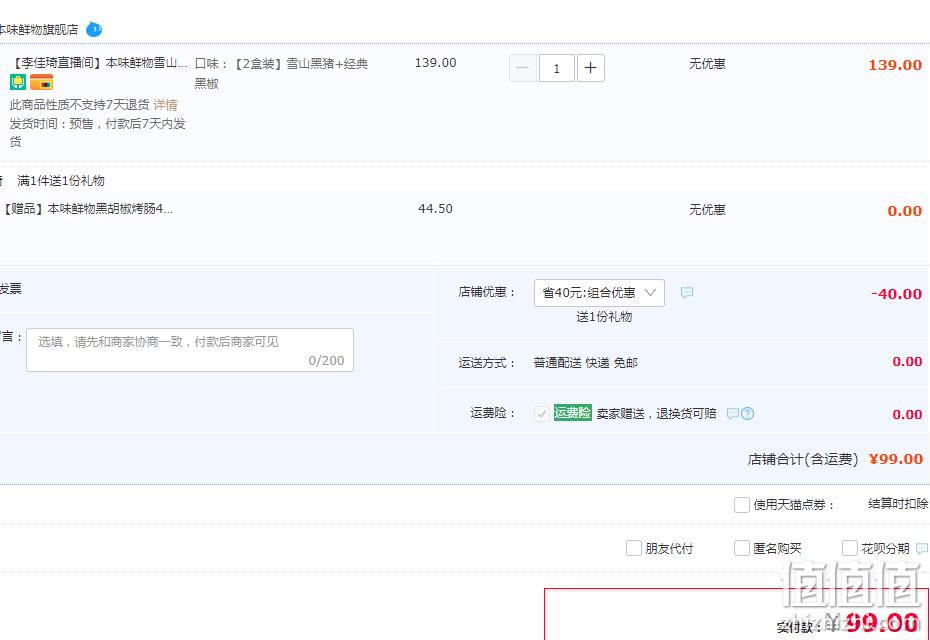Image resolution: width=930 pixels, height=640 pixels.
Task: Tick the 匿名购买 checkbox
Action: (x=741, y=548)
